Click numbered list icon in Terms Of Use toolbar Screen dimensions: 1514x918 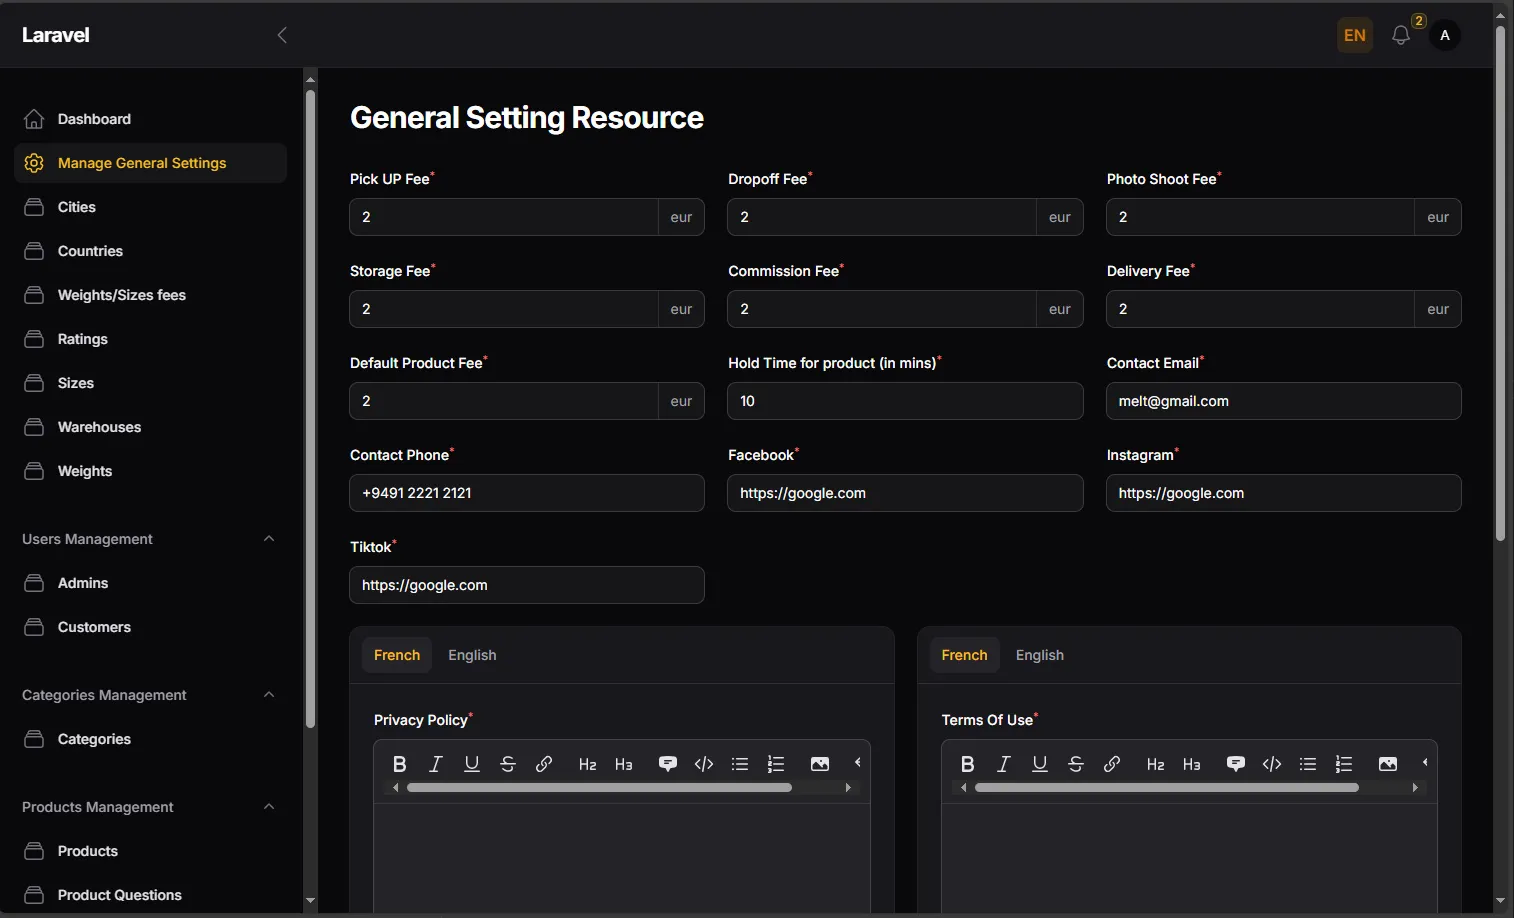point(1344,764)
